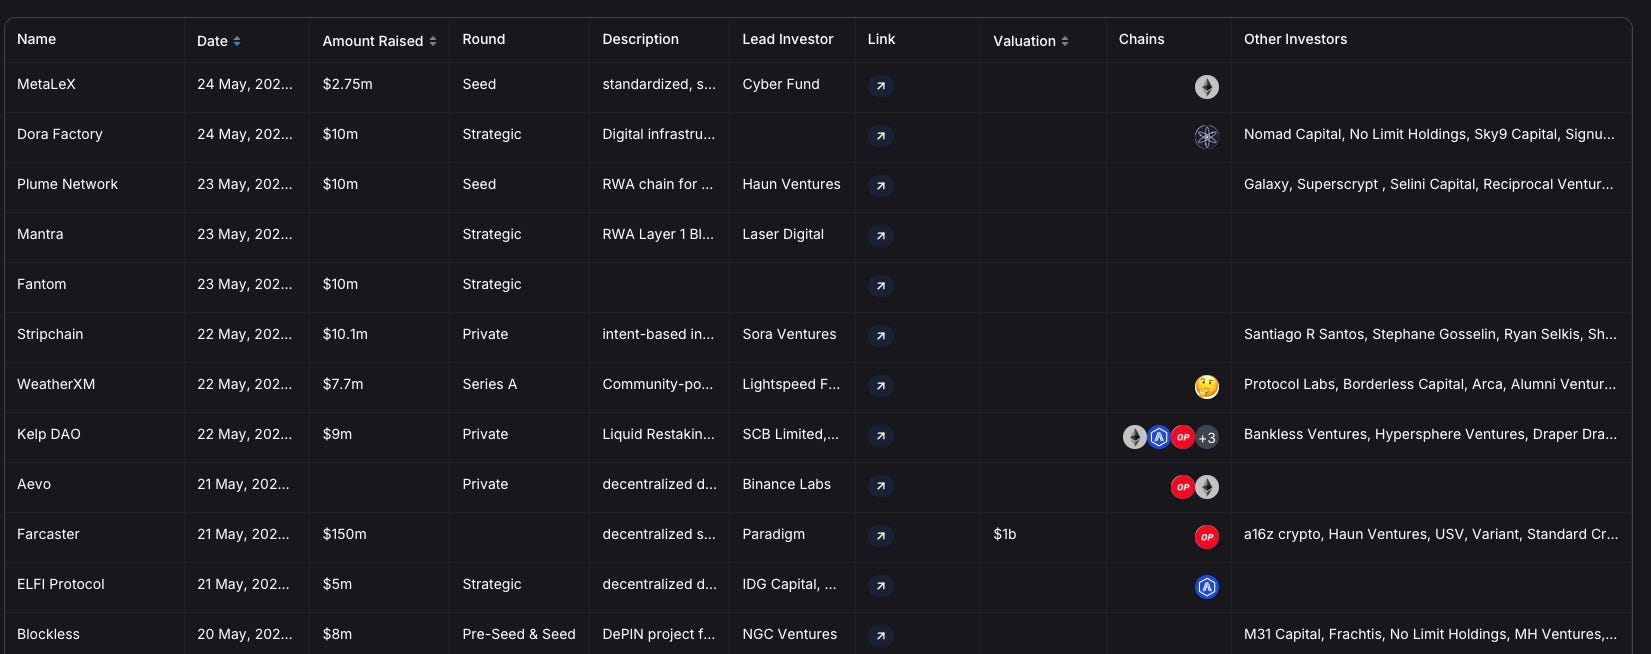Image resolution: width=1651 pixels, height=654 pixels.
Task: Click Laser Digital lead investor cell
Action: point(783,234)
